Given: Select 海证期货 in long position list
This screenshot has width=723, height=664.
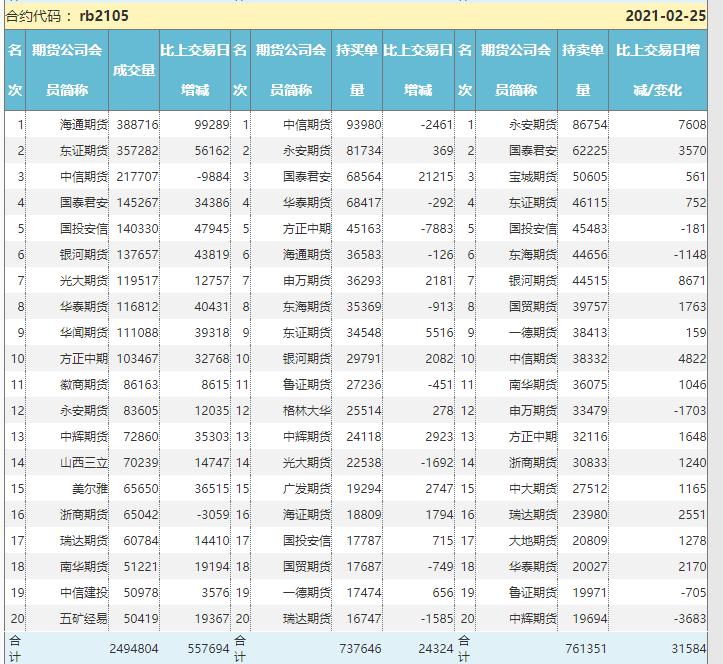Looking at the screenshot, I should (307, 515).
